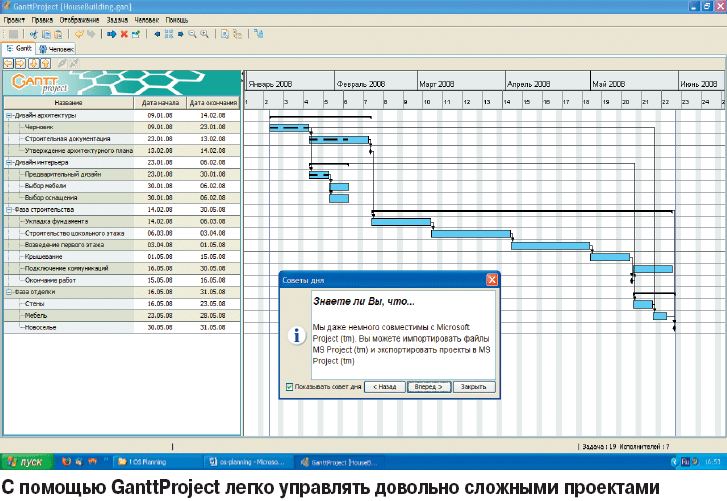Click the blue new task arrow icon

(110, 33)
